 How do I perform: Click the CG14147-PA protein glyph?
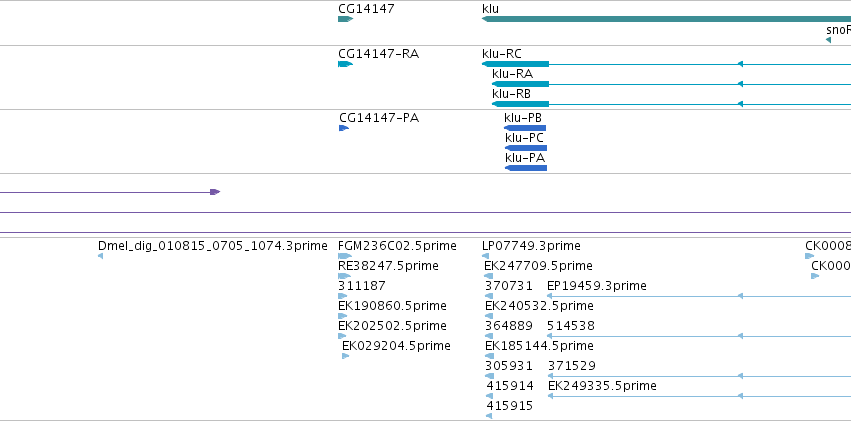tap(344, 128)
